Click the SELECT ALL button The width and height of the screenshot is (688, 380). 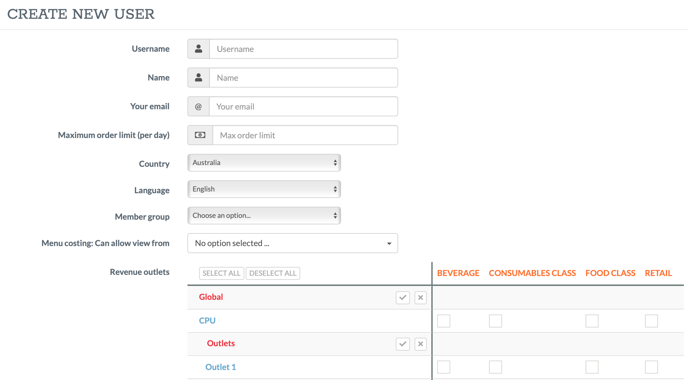(221, 273)
